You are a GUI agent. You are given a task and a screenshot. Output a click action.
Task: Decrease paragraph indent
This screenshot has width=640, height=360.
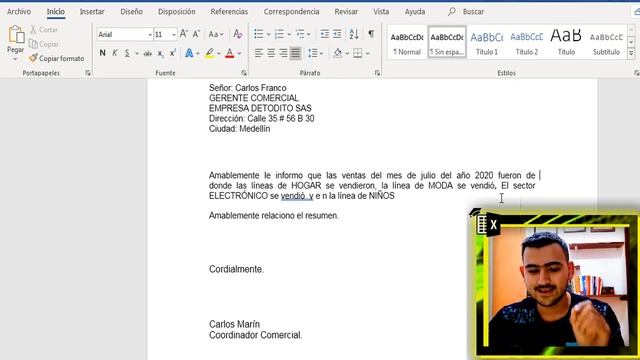point(324,34)
